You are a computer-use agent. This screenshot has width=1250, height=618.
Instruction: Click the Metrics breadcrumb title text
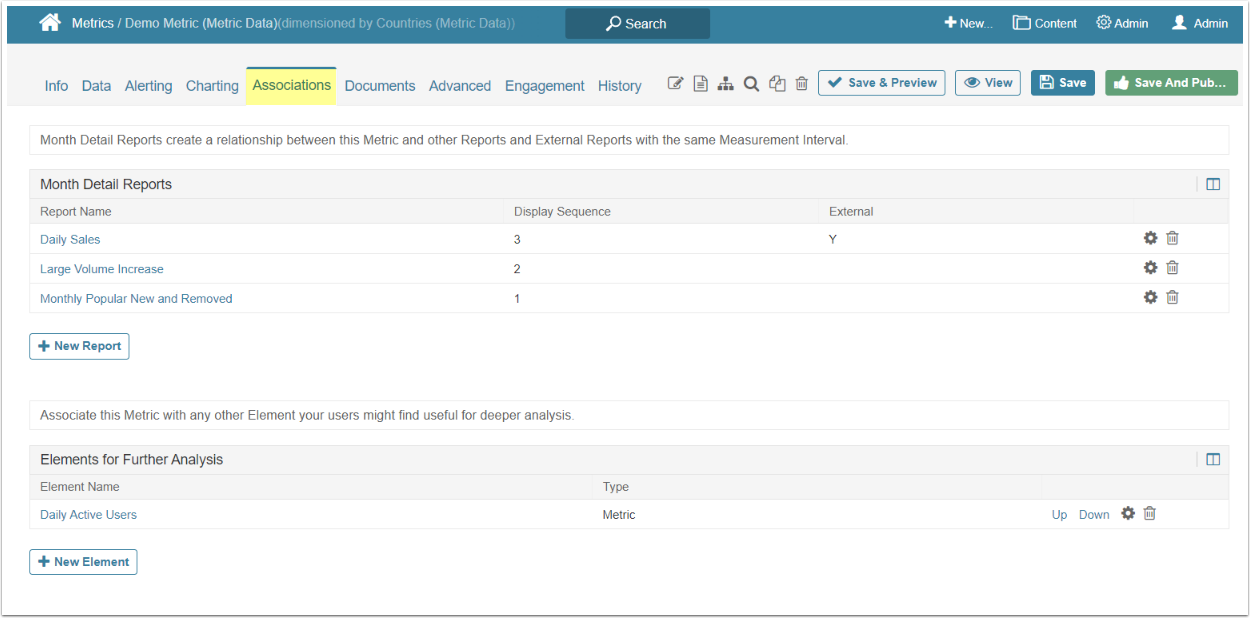[x=94, y=23]
